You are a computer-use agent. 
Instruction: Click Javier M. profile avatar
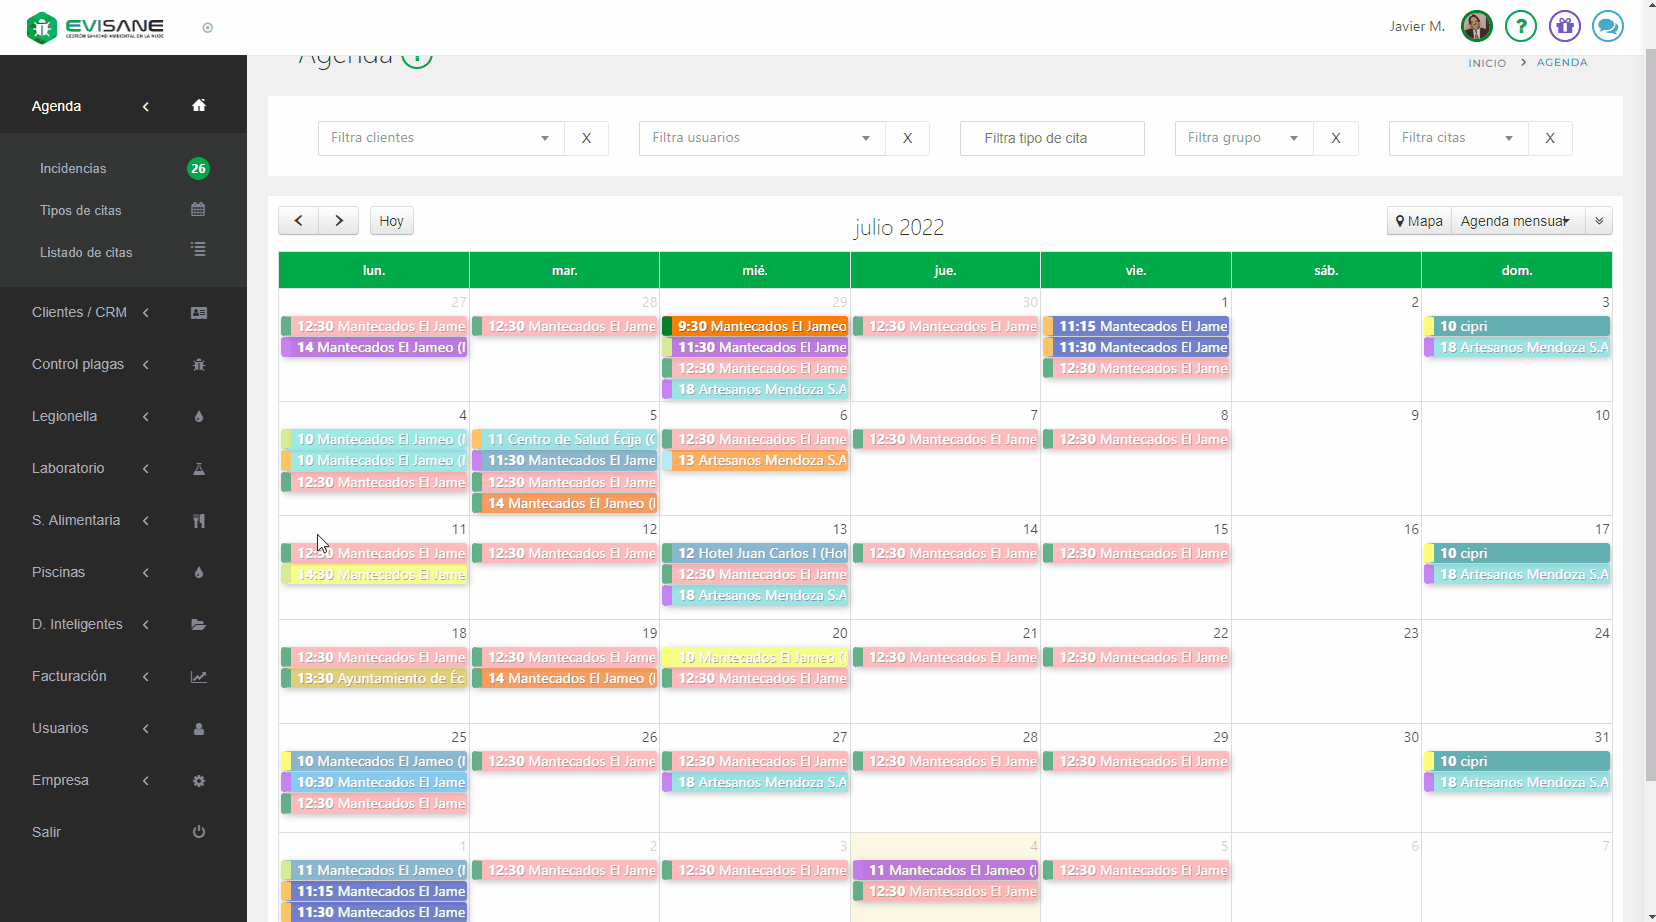(1476, 26)
